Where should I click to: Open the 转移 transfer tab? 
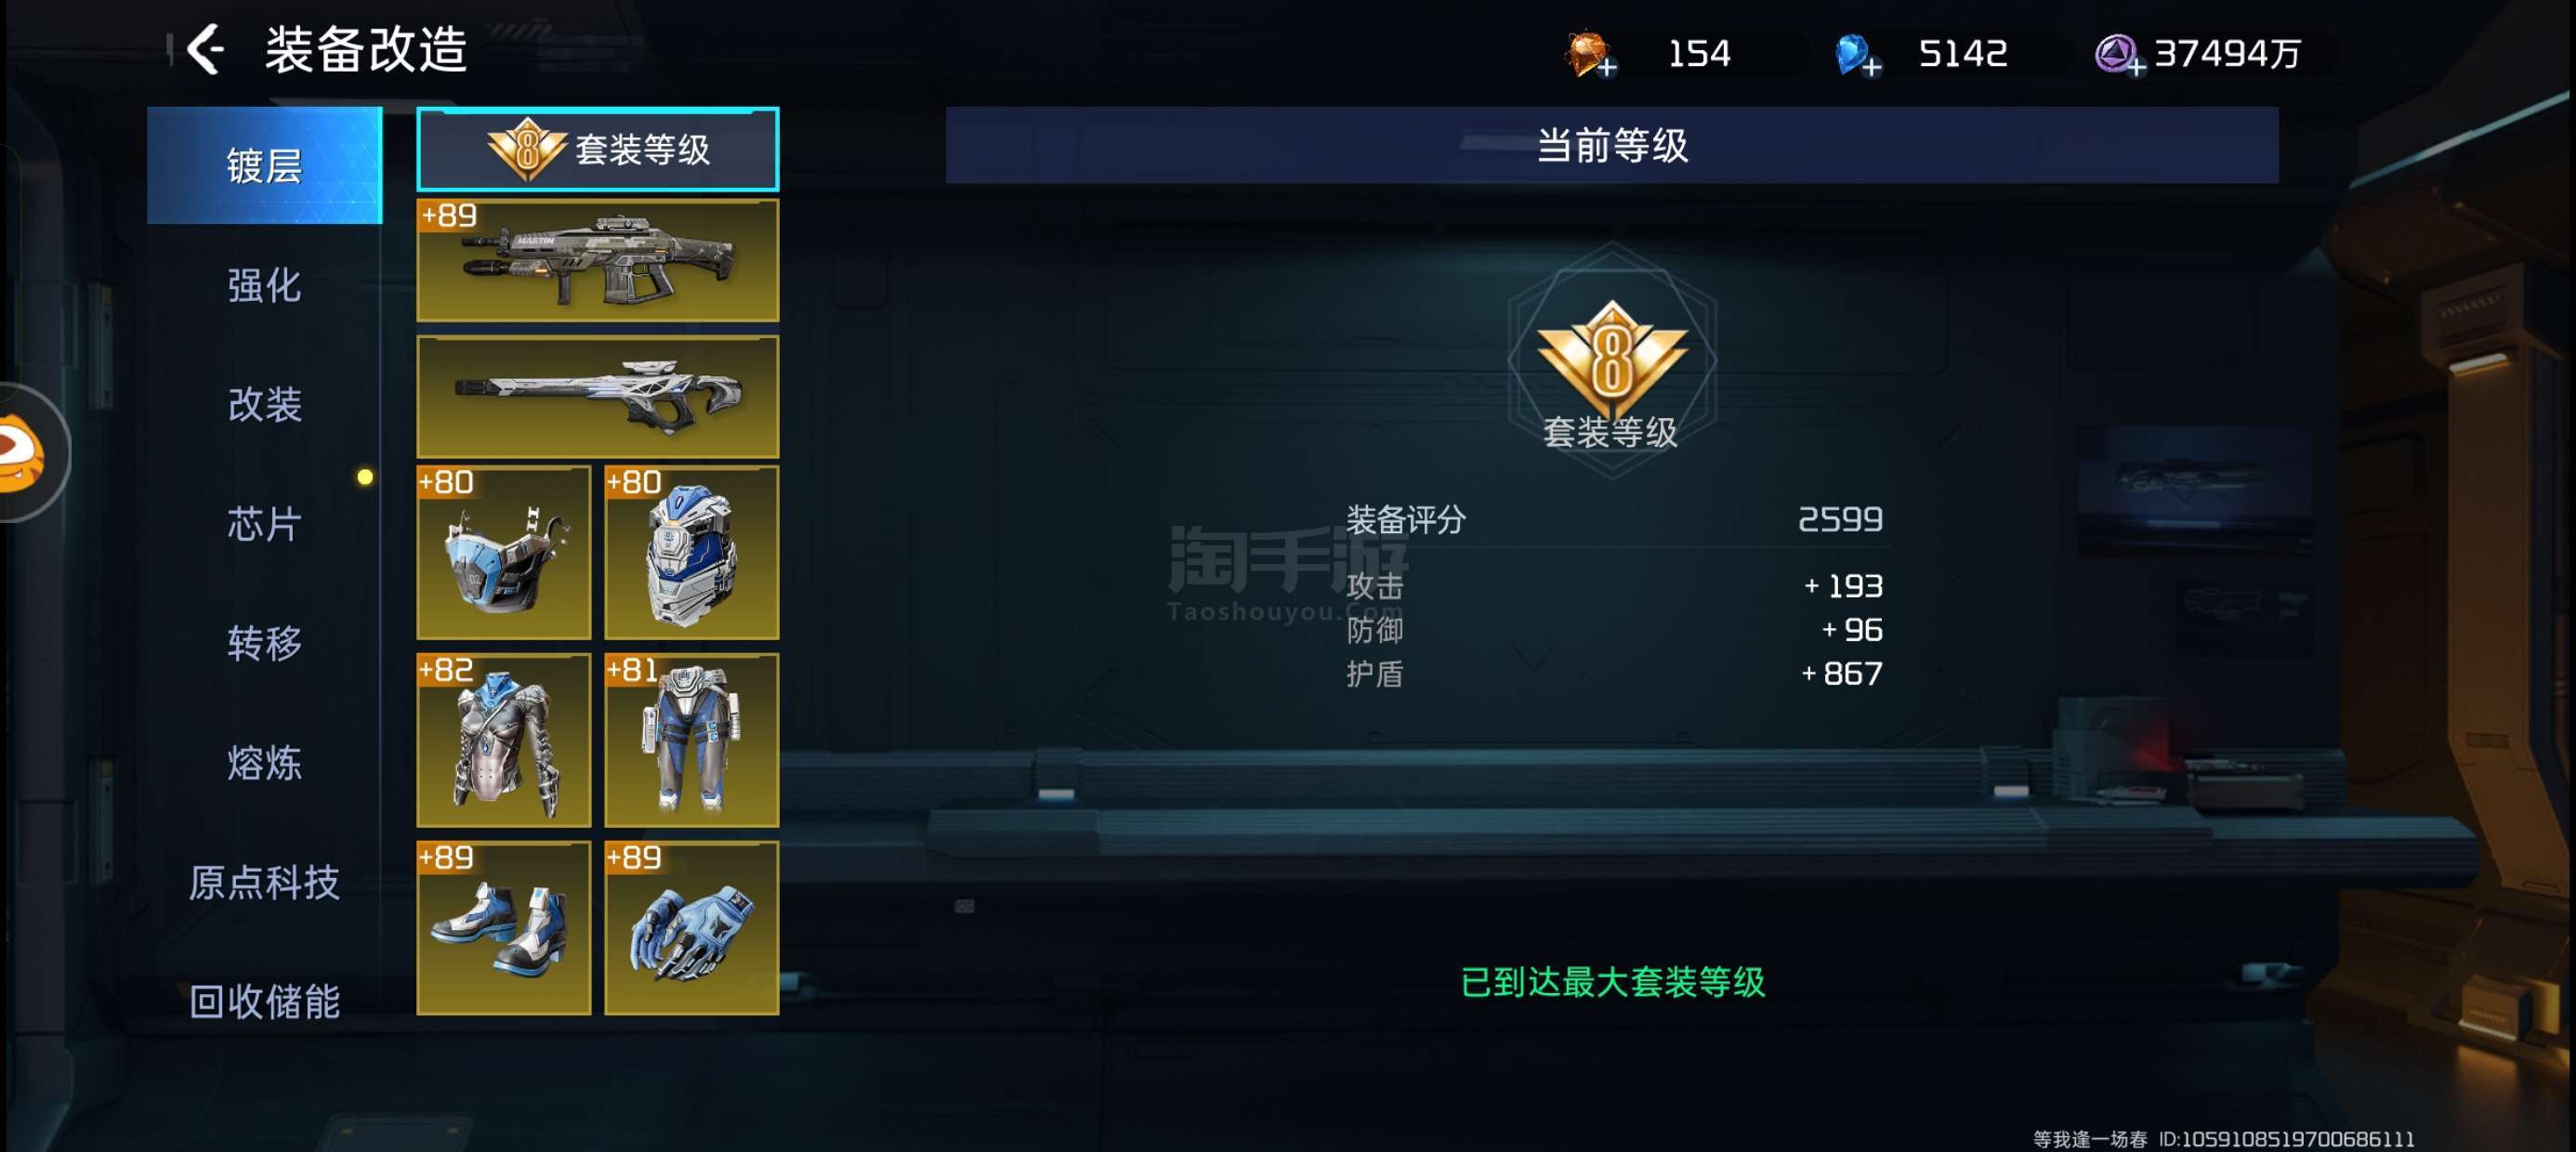(264, 643)
